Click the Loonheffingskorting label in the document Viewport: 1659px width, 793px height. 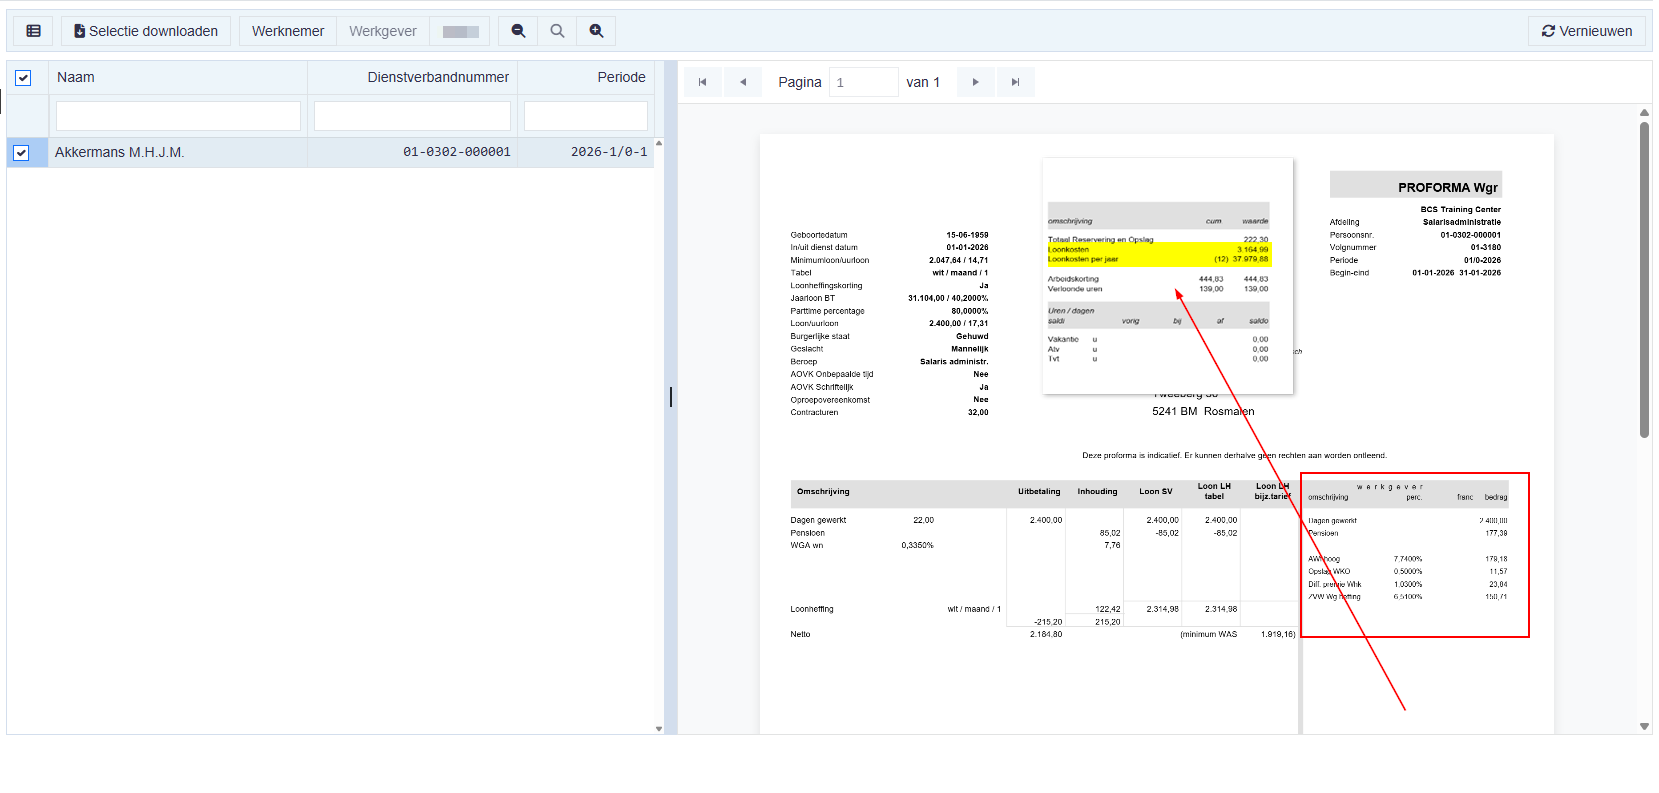click(826, 286)
